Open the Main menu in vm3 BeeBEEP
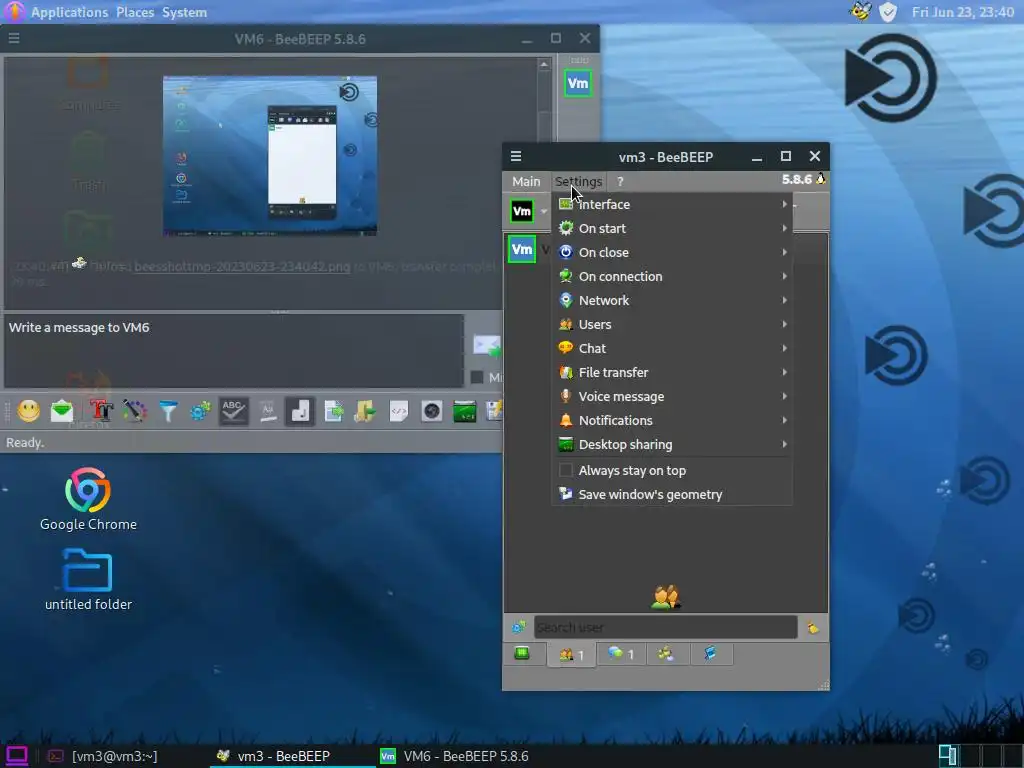Screen dimensions: 1024x768 [x=526, y=182]
